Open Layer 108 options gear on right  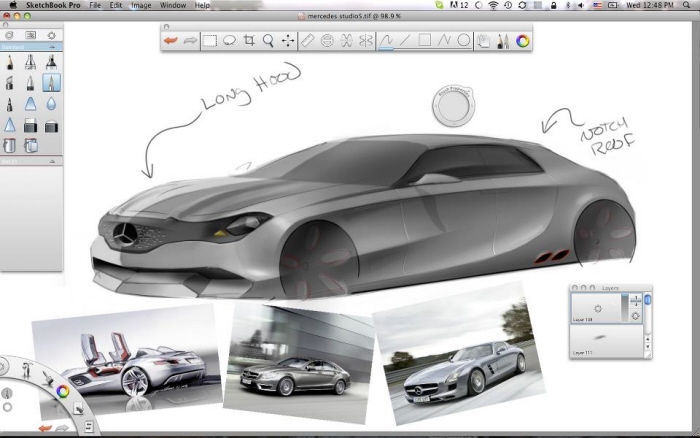[x=636, y=316]
